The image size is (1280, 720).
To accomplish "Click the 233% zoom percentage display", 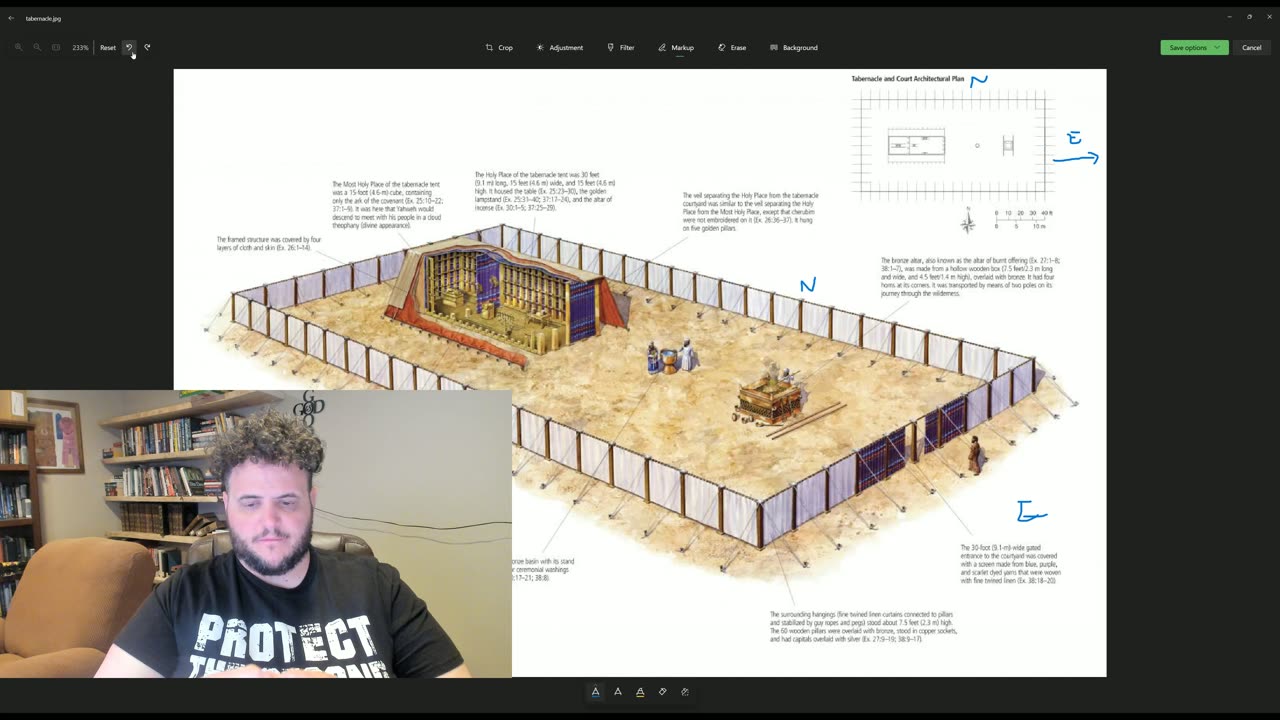I will [x=80, y=47].
